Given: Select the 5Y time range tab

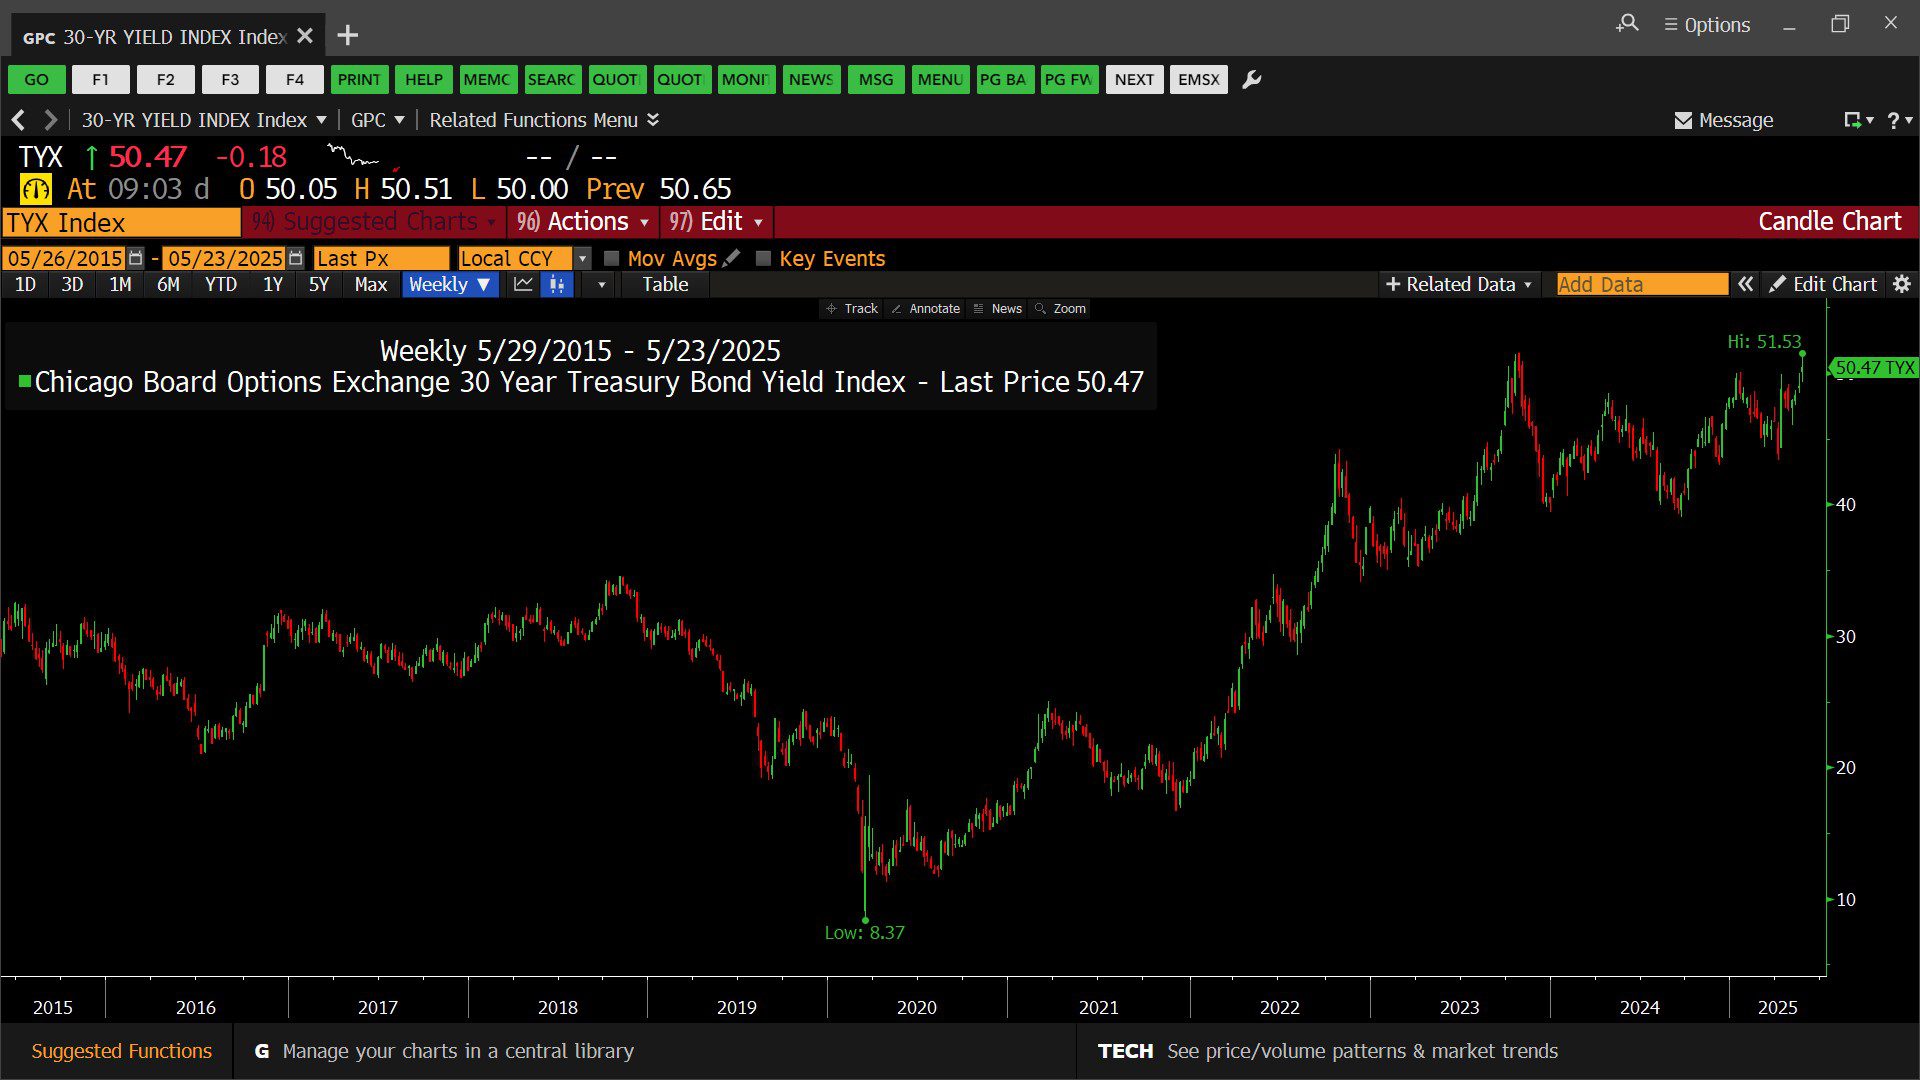Looking at the screenshot, I should [318, 284].
